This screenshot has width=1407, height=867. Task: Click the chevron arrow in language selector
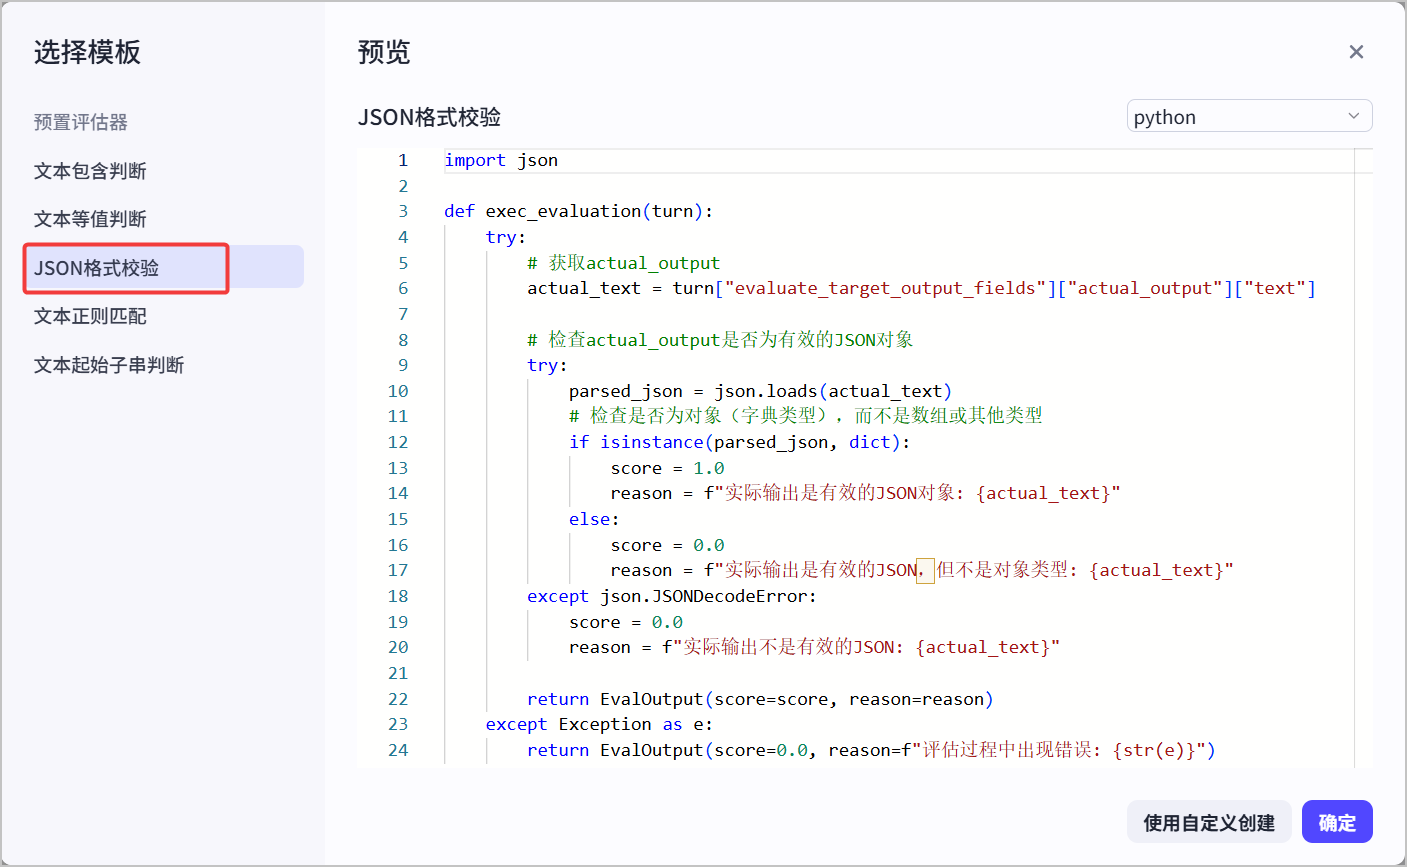coord(1353,116)
